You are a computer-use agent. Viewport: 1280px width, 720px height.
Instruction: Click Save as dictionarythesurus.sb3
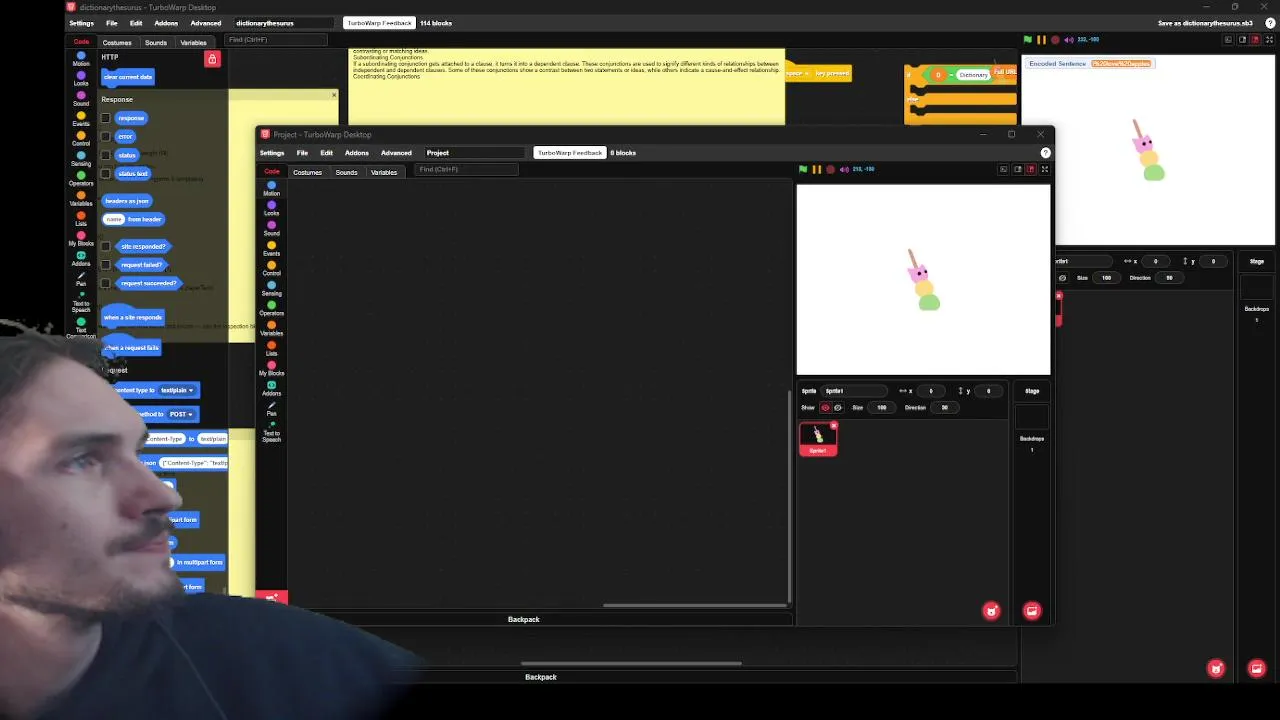pyautogui.click(x=1205, y=23)
